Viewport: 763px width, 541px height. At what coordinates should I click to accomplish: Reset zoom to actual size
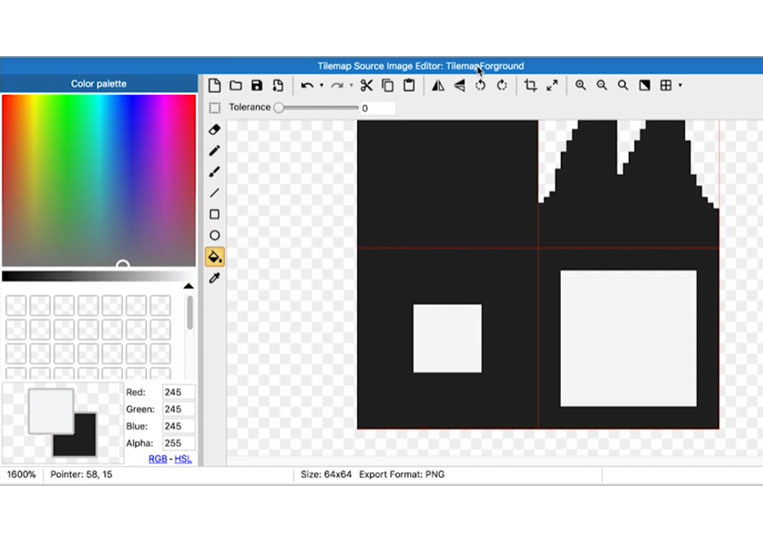pyautogui.click(x=623, y=86)
